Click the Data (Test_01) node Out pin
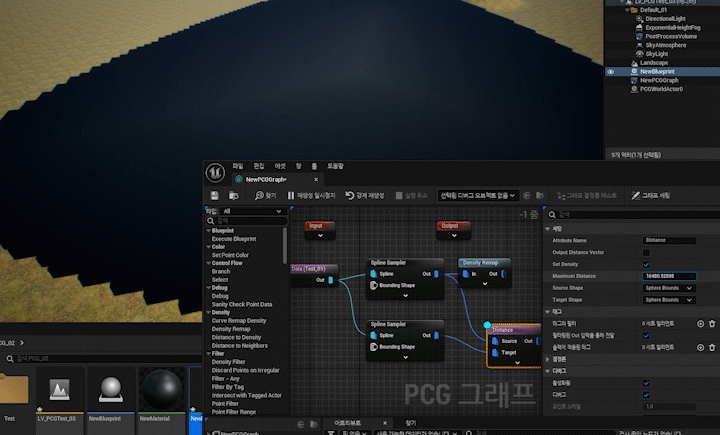The image size is (720, 435). point(330,280)
